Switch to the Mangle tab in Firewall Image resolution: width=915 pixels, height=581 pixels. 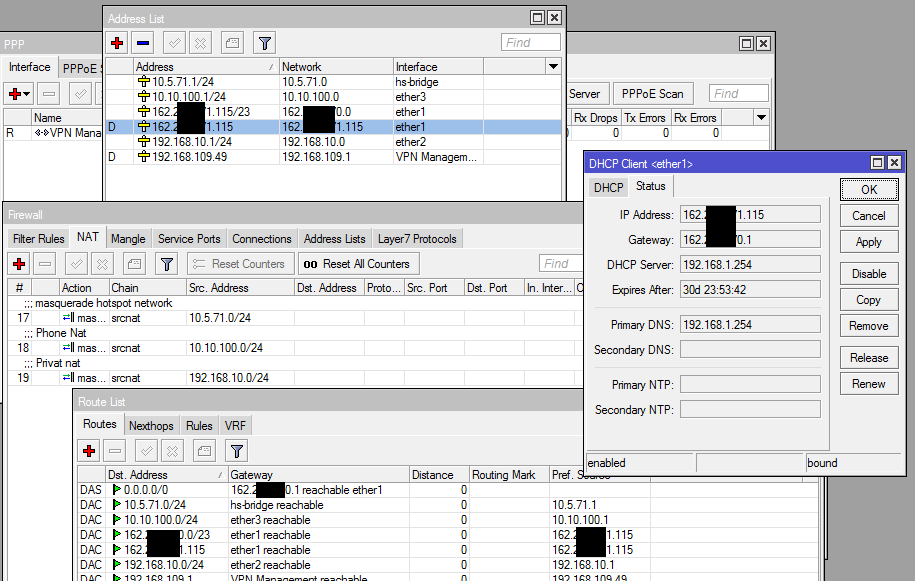tap(128, 239)
